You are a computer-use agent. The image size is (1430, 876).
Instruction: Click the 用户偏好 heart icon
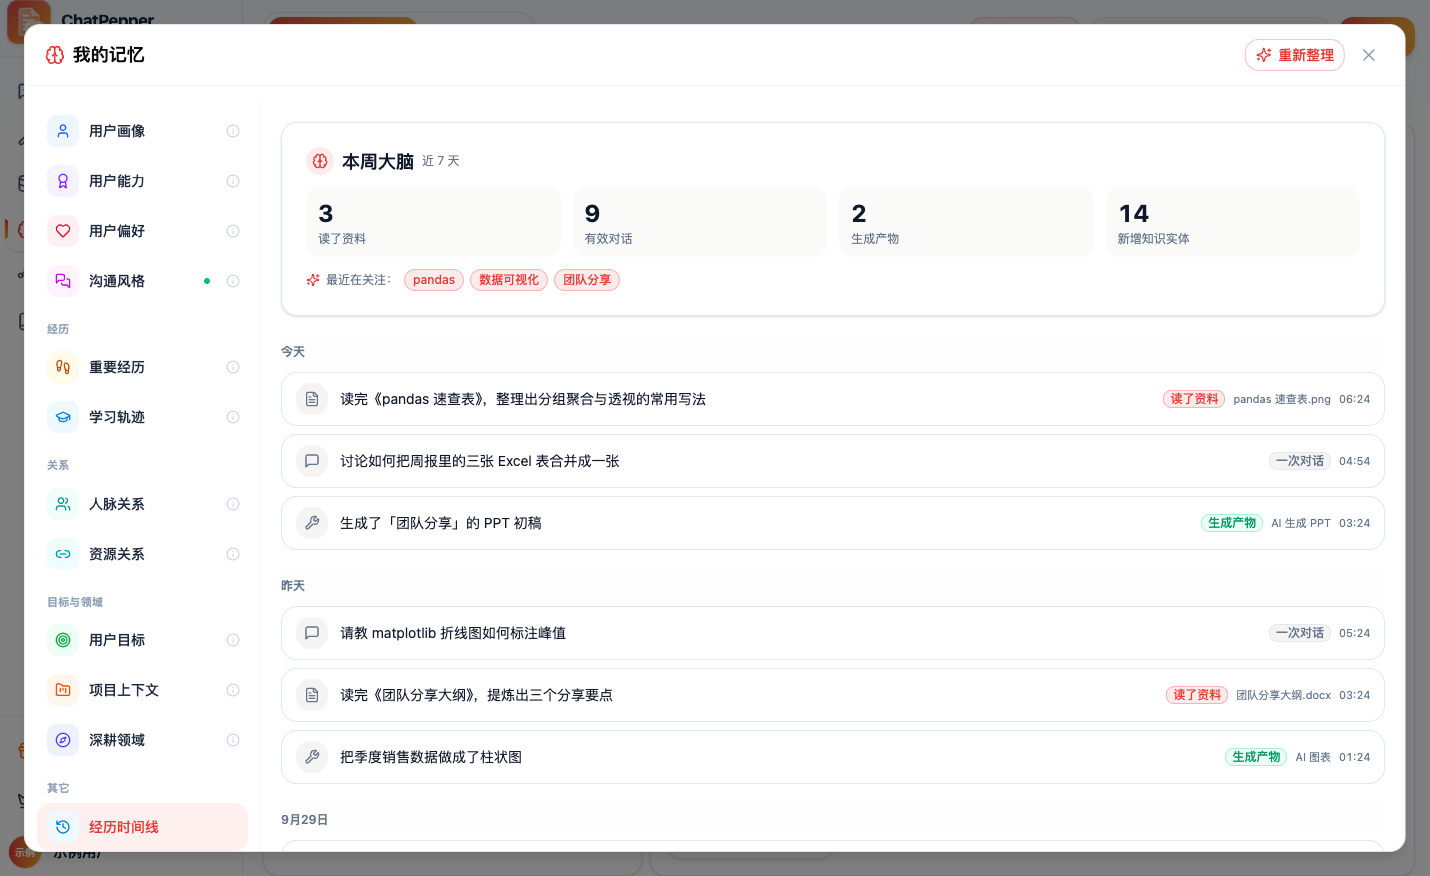coord(63,231)
